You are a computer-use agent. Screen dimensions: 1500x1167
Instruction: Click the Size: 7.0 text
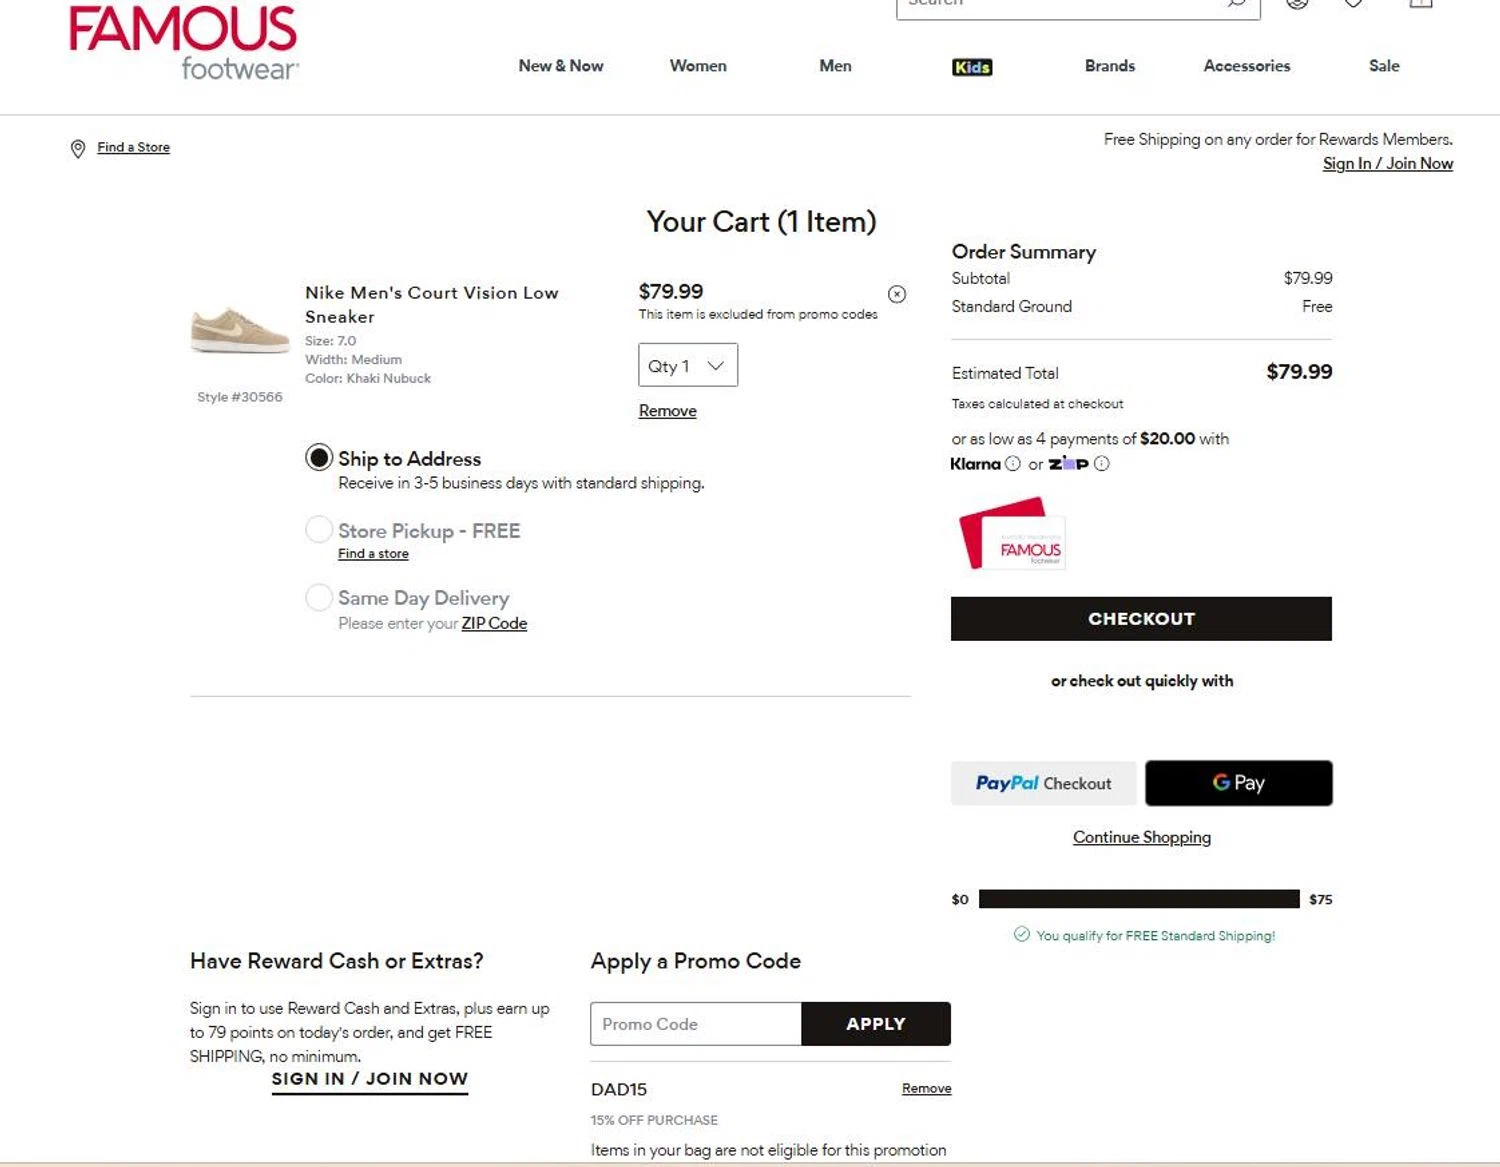tap(330, 341)
